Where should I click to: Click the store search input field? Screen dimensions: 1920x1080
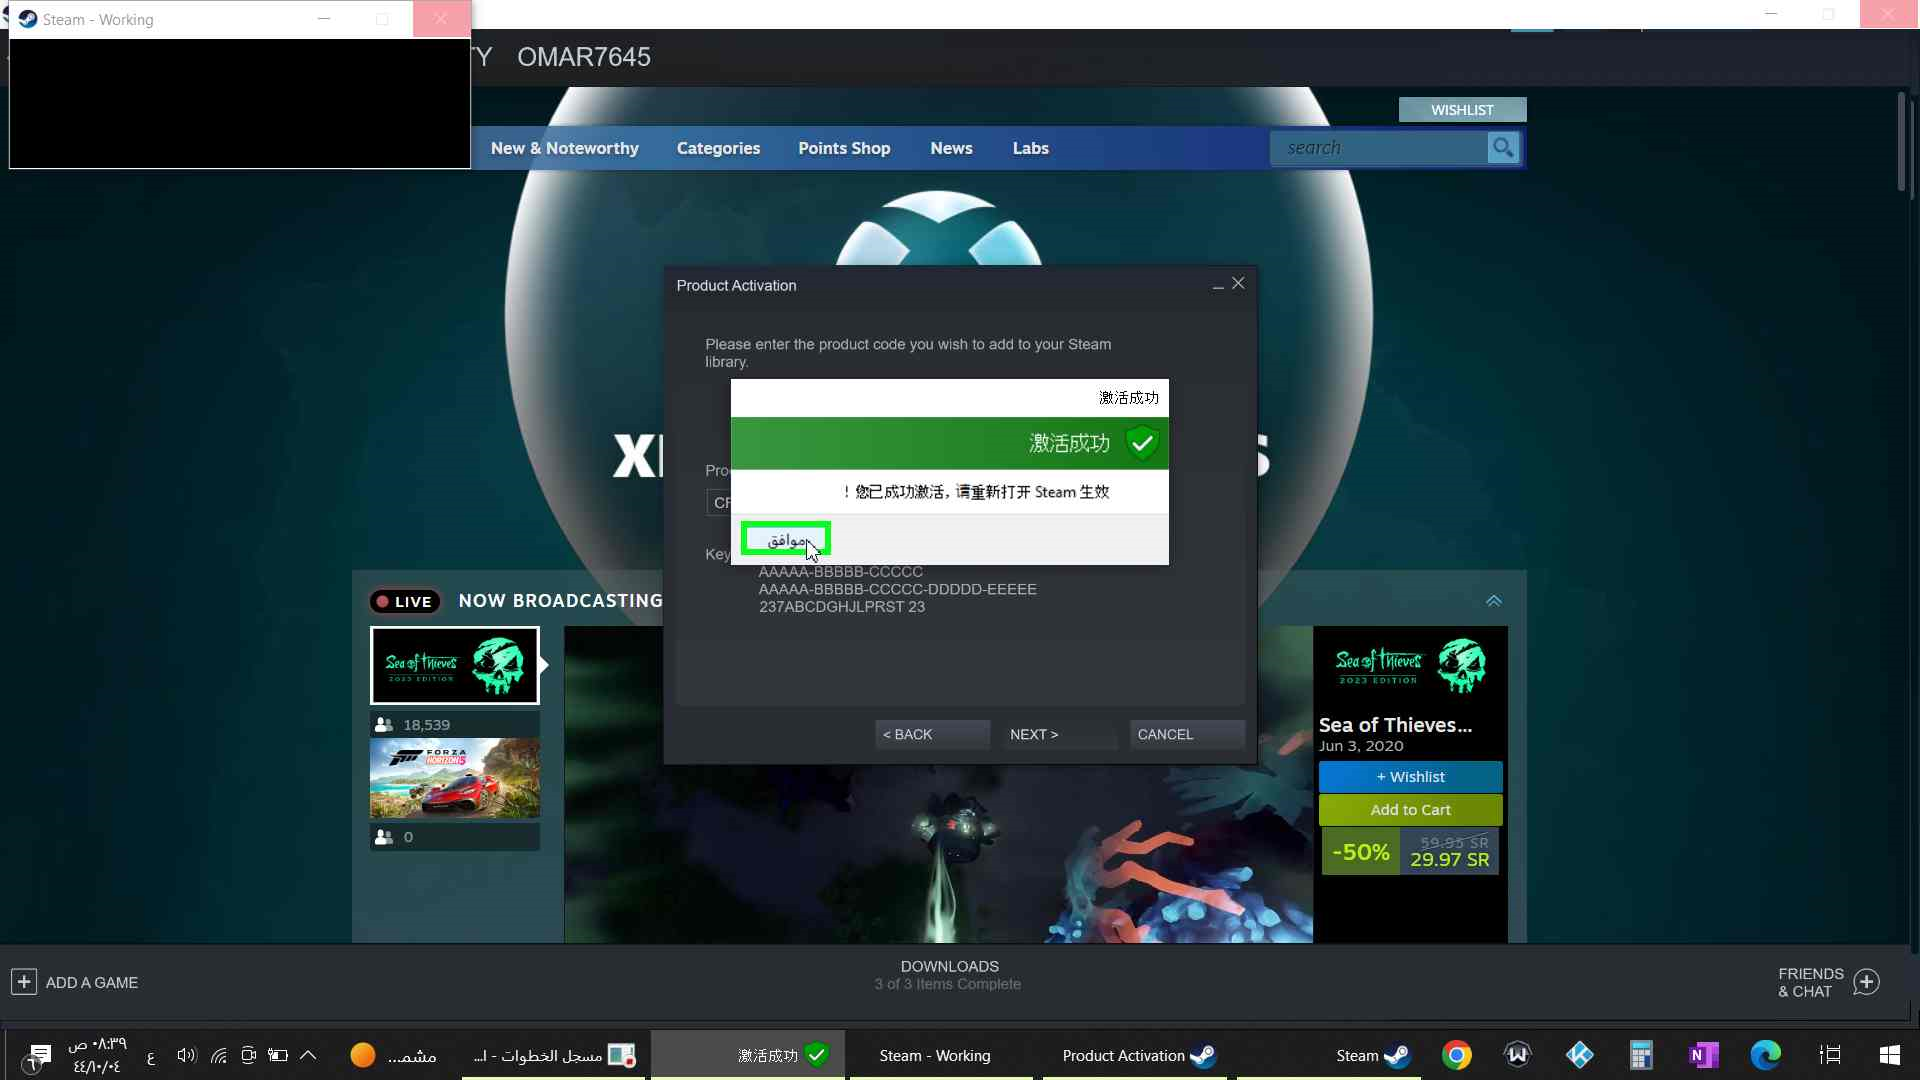(1380, 148)
